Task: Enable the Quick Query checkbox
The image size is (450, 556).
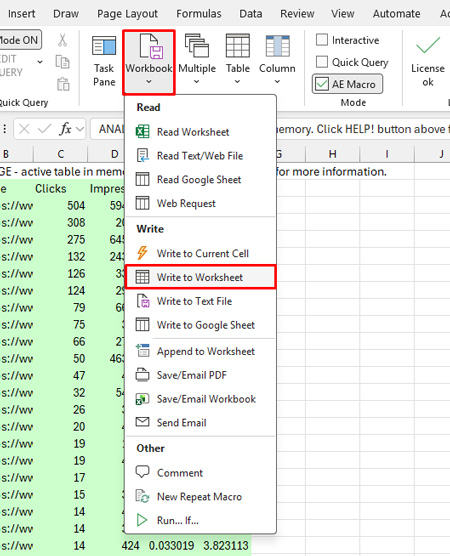Action: (322, 62)
